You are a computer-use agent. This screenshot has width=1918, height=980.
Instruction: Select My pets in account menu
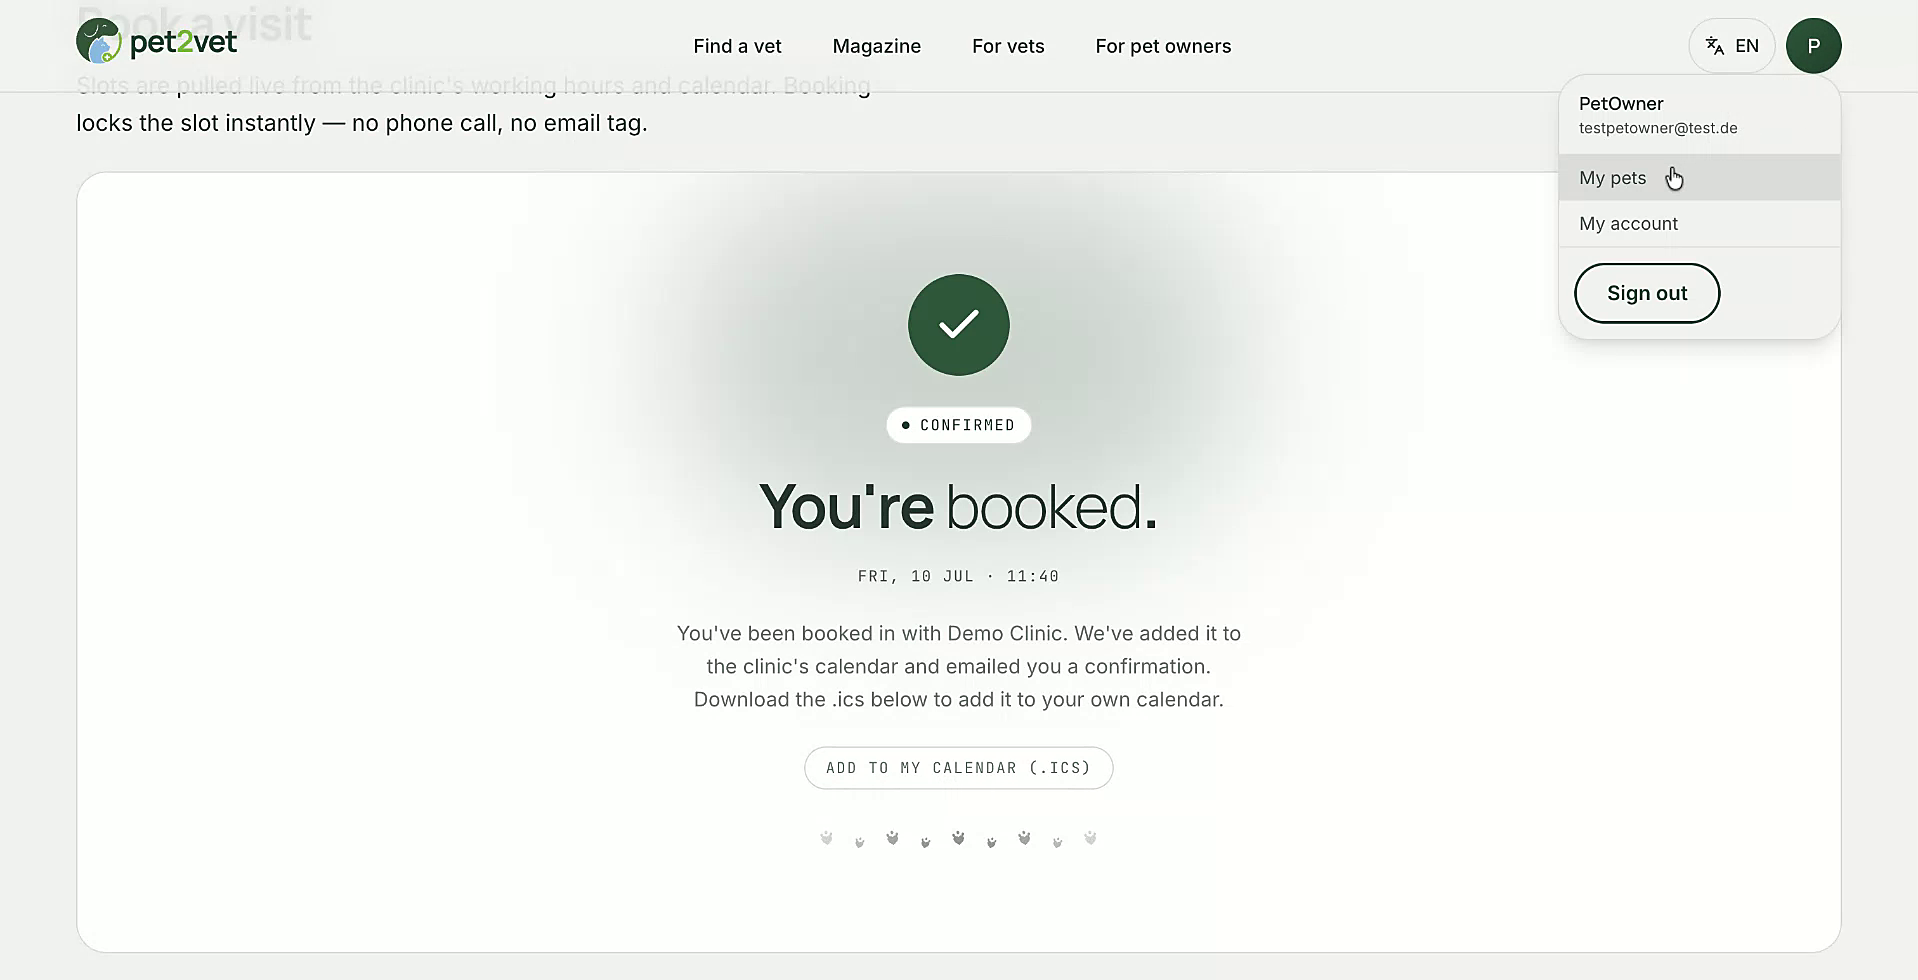1699,178
